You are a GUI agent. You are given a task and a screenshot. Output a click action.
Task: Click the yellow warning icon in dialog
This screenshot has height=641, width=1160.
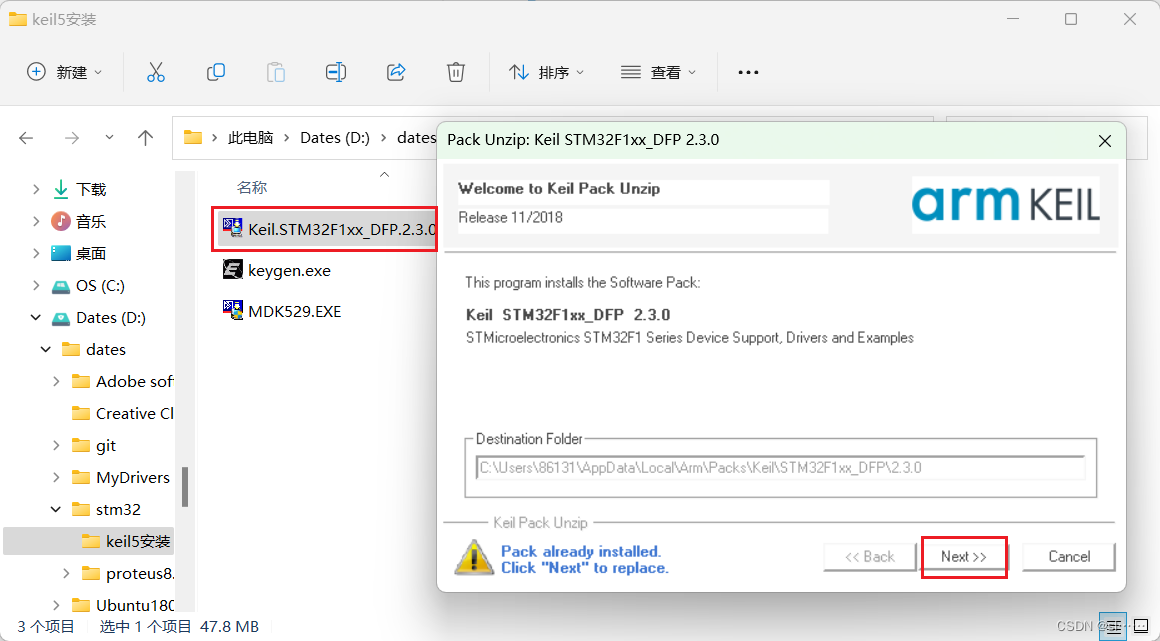[473, 558]
